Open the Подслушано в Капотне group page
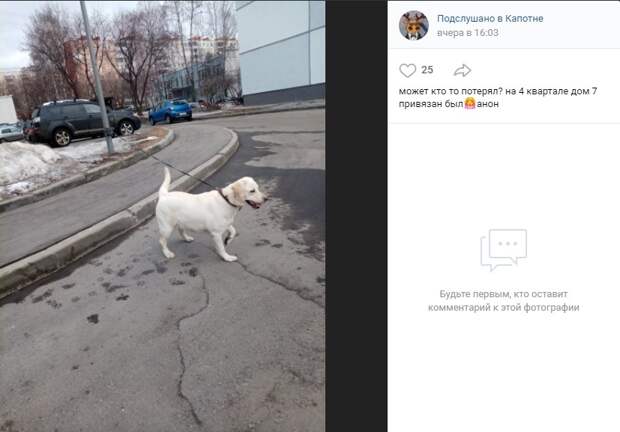 (x=490, y=19)
